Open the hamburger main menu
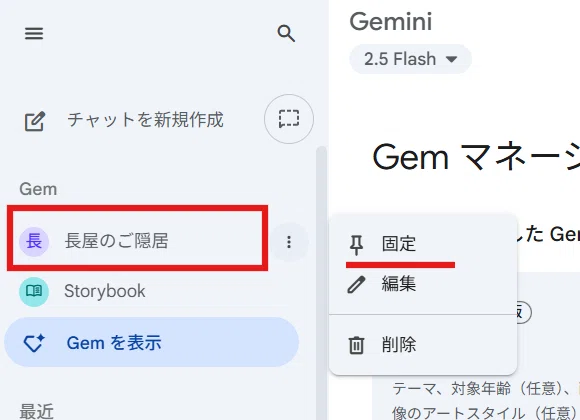This screenshot has width=580, height=420. point(34,34)
